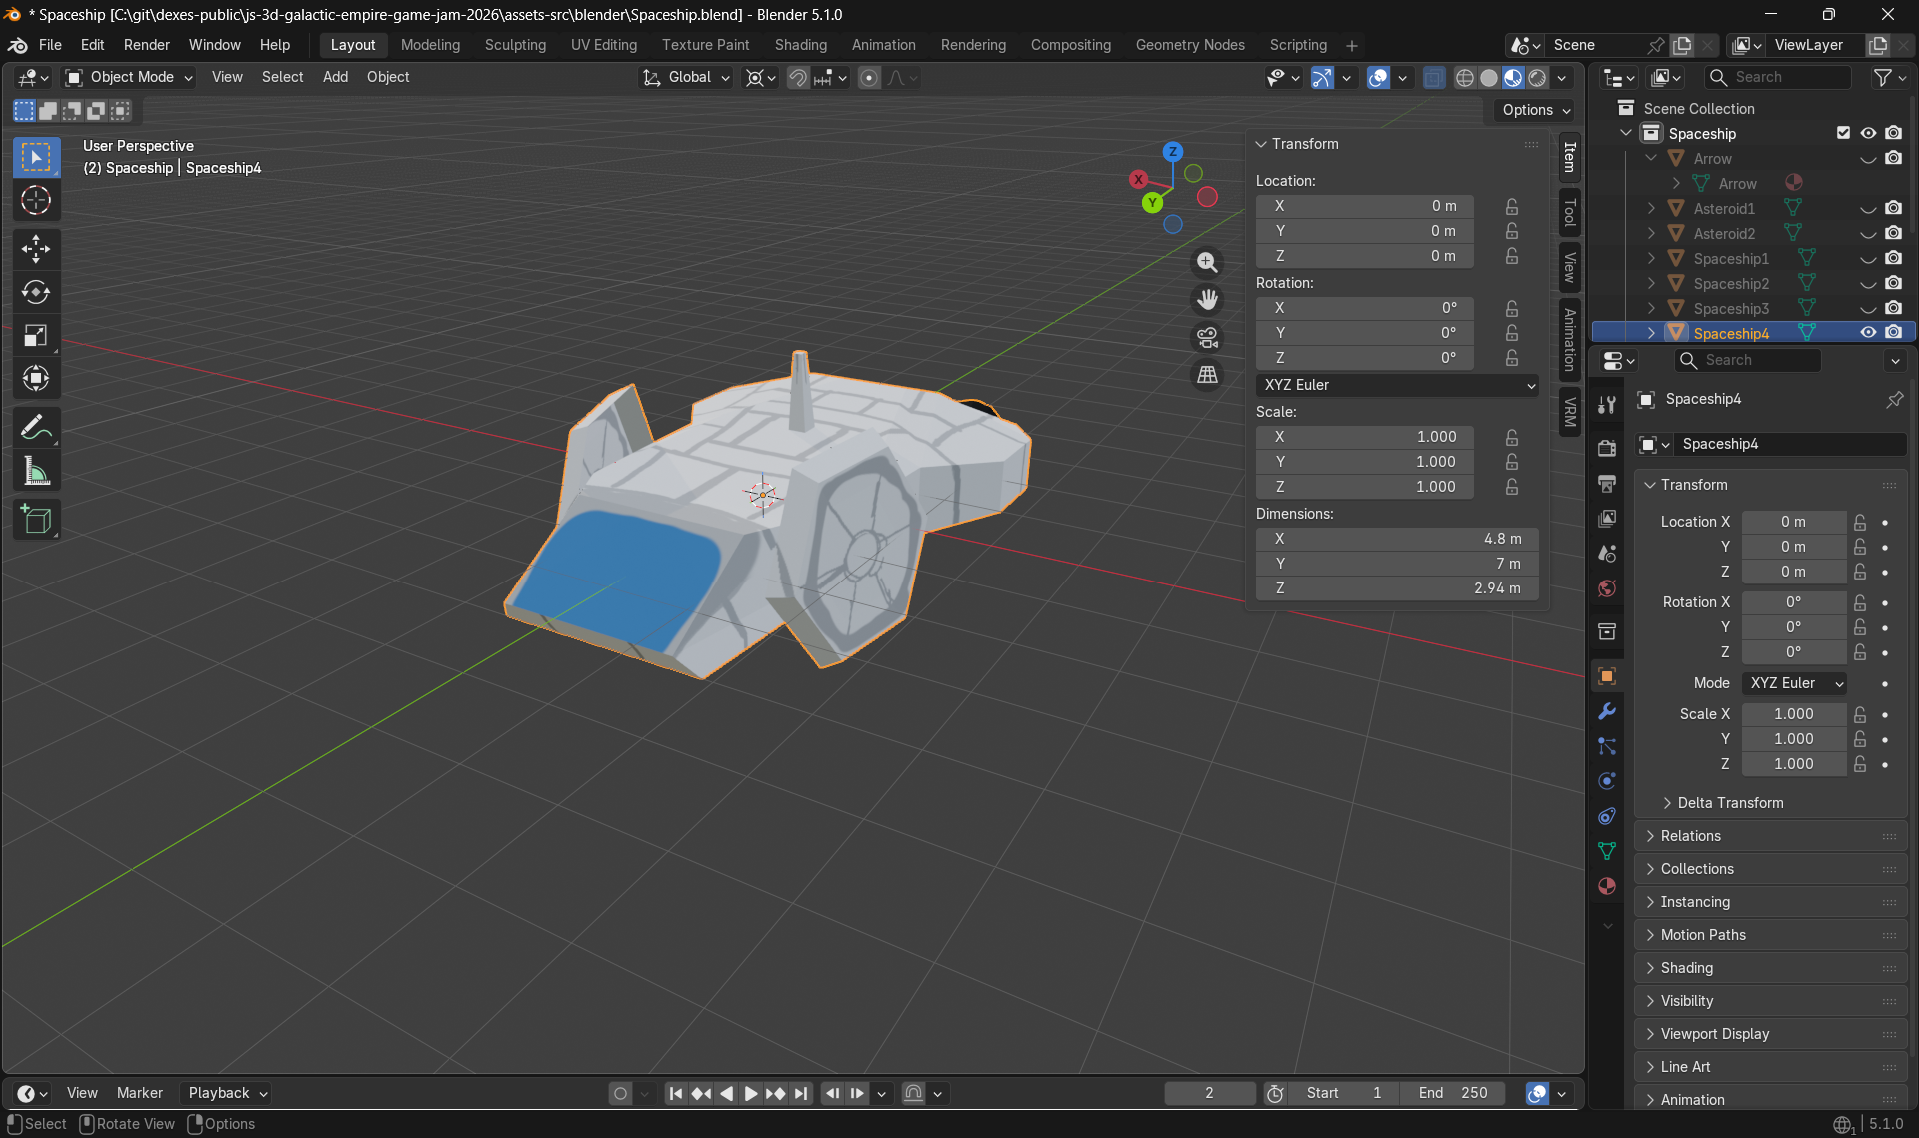Open the Render Properties tab
Screen dimensions: 1919x1138
pos(1607,447)
